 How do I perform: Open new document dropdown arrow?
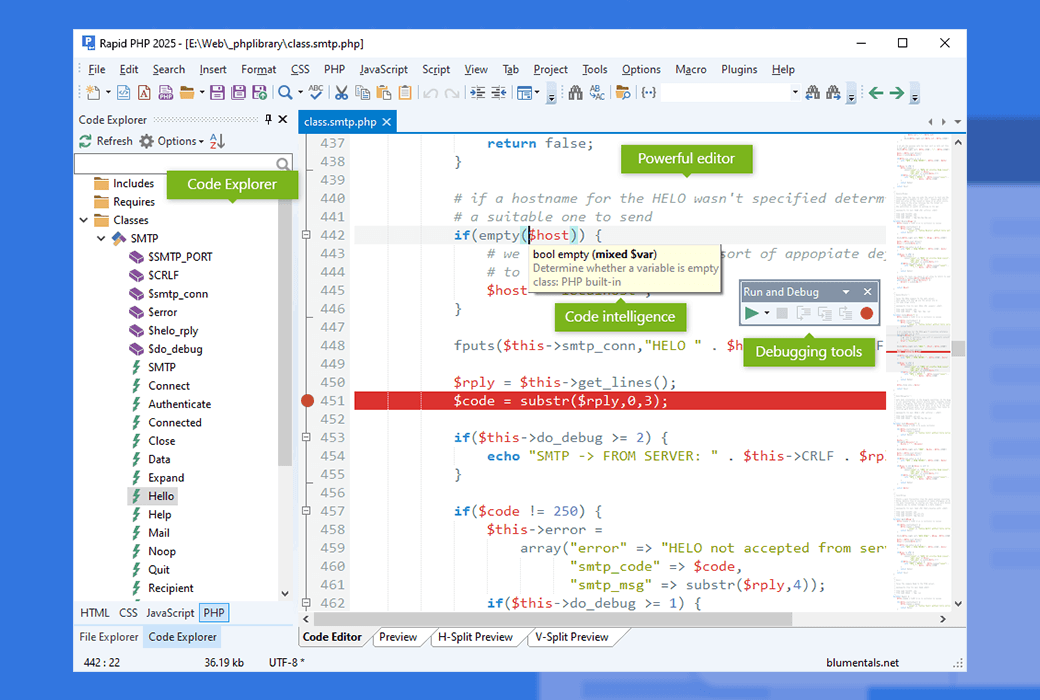(x=107, y=93)
